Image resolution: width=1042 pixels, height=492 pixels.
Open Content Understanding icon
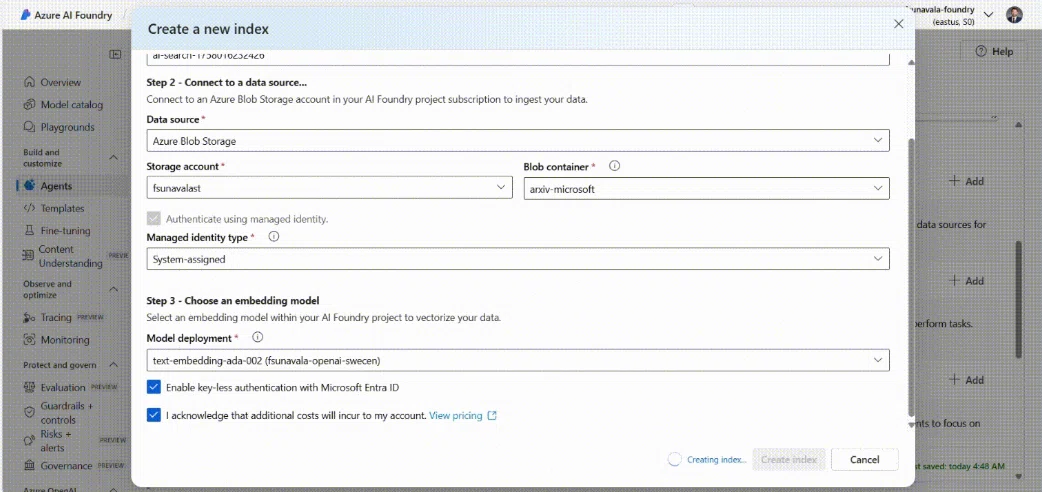pos(28,255)
